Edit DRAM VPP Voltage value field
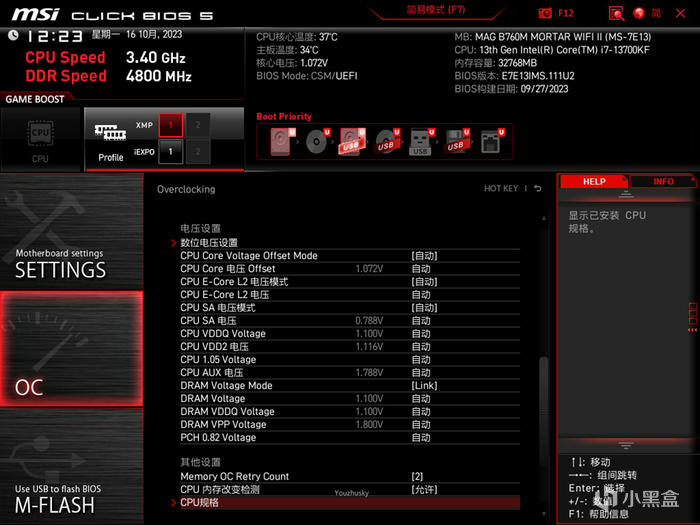The width and height of the screenshot is (700, 525). pyautogui.click(x=421, y=424)
